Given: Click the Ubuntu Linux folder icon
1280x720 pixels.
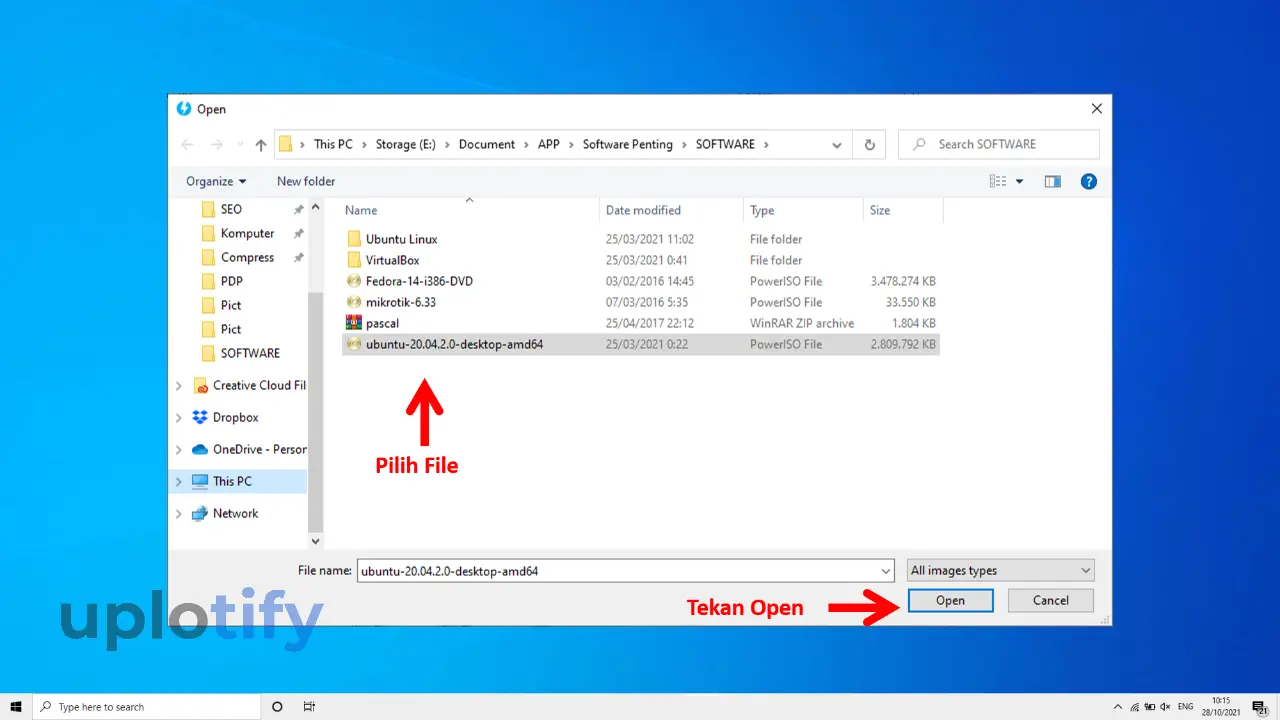Looking at the screenshot, I should pos(353,239).
